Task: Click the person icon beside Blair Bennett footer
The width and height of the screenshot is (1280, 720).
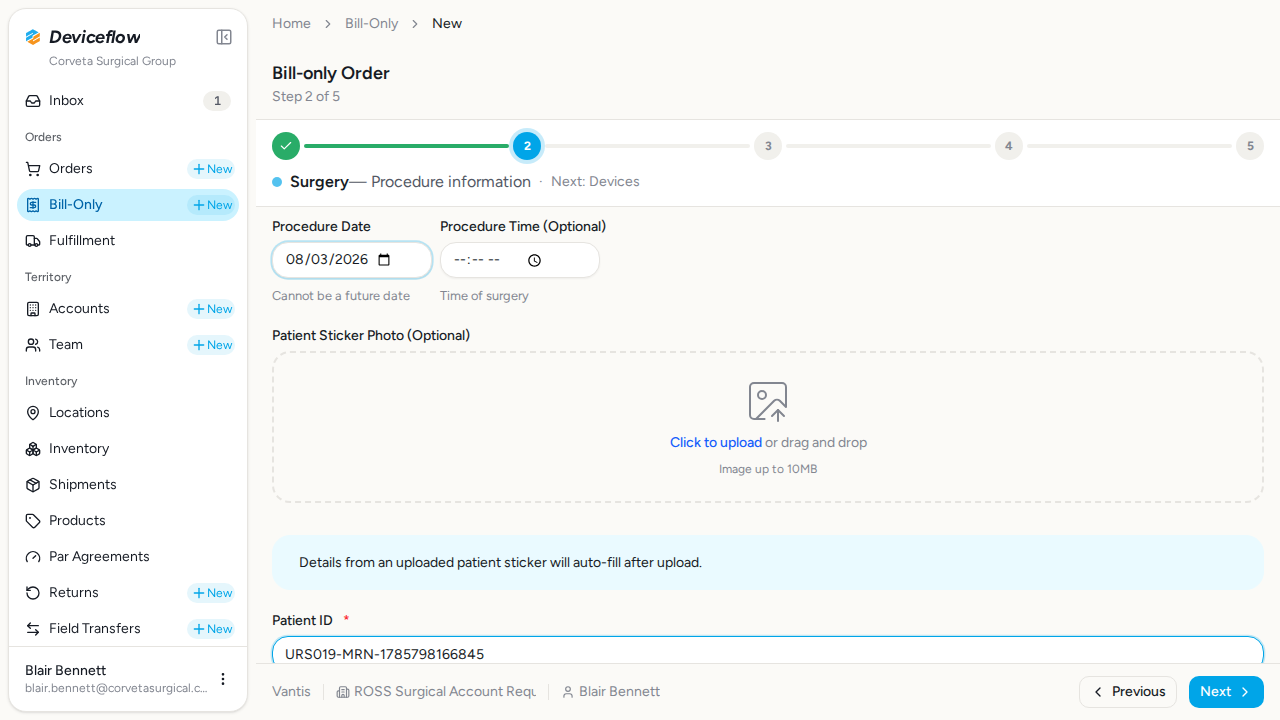Action: 568,692
